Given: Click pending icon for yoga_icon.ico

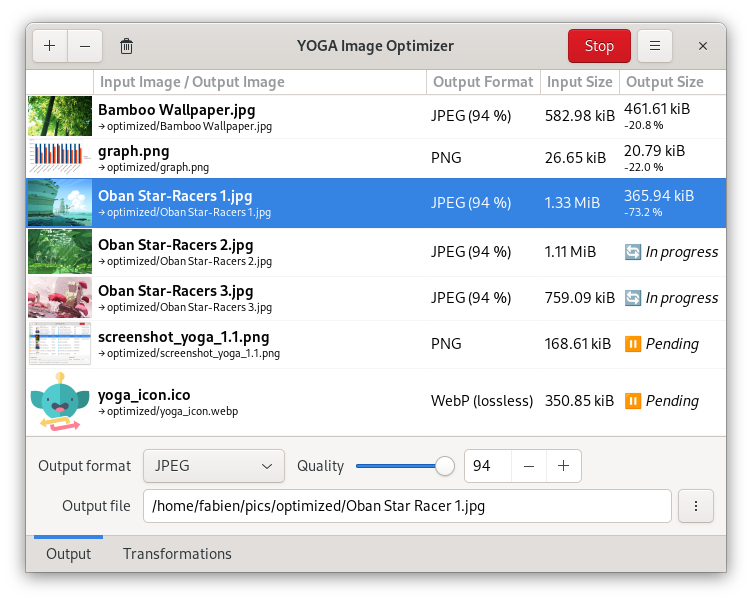Looking at the screenshot, I should coord(633,401).
